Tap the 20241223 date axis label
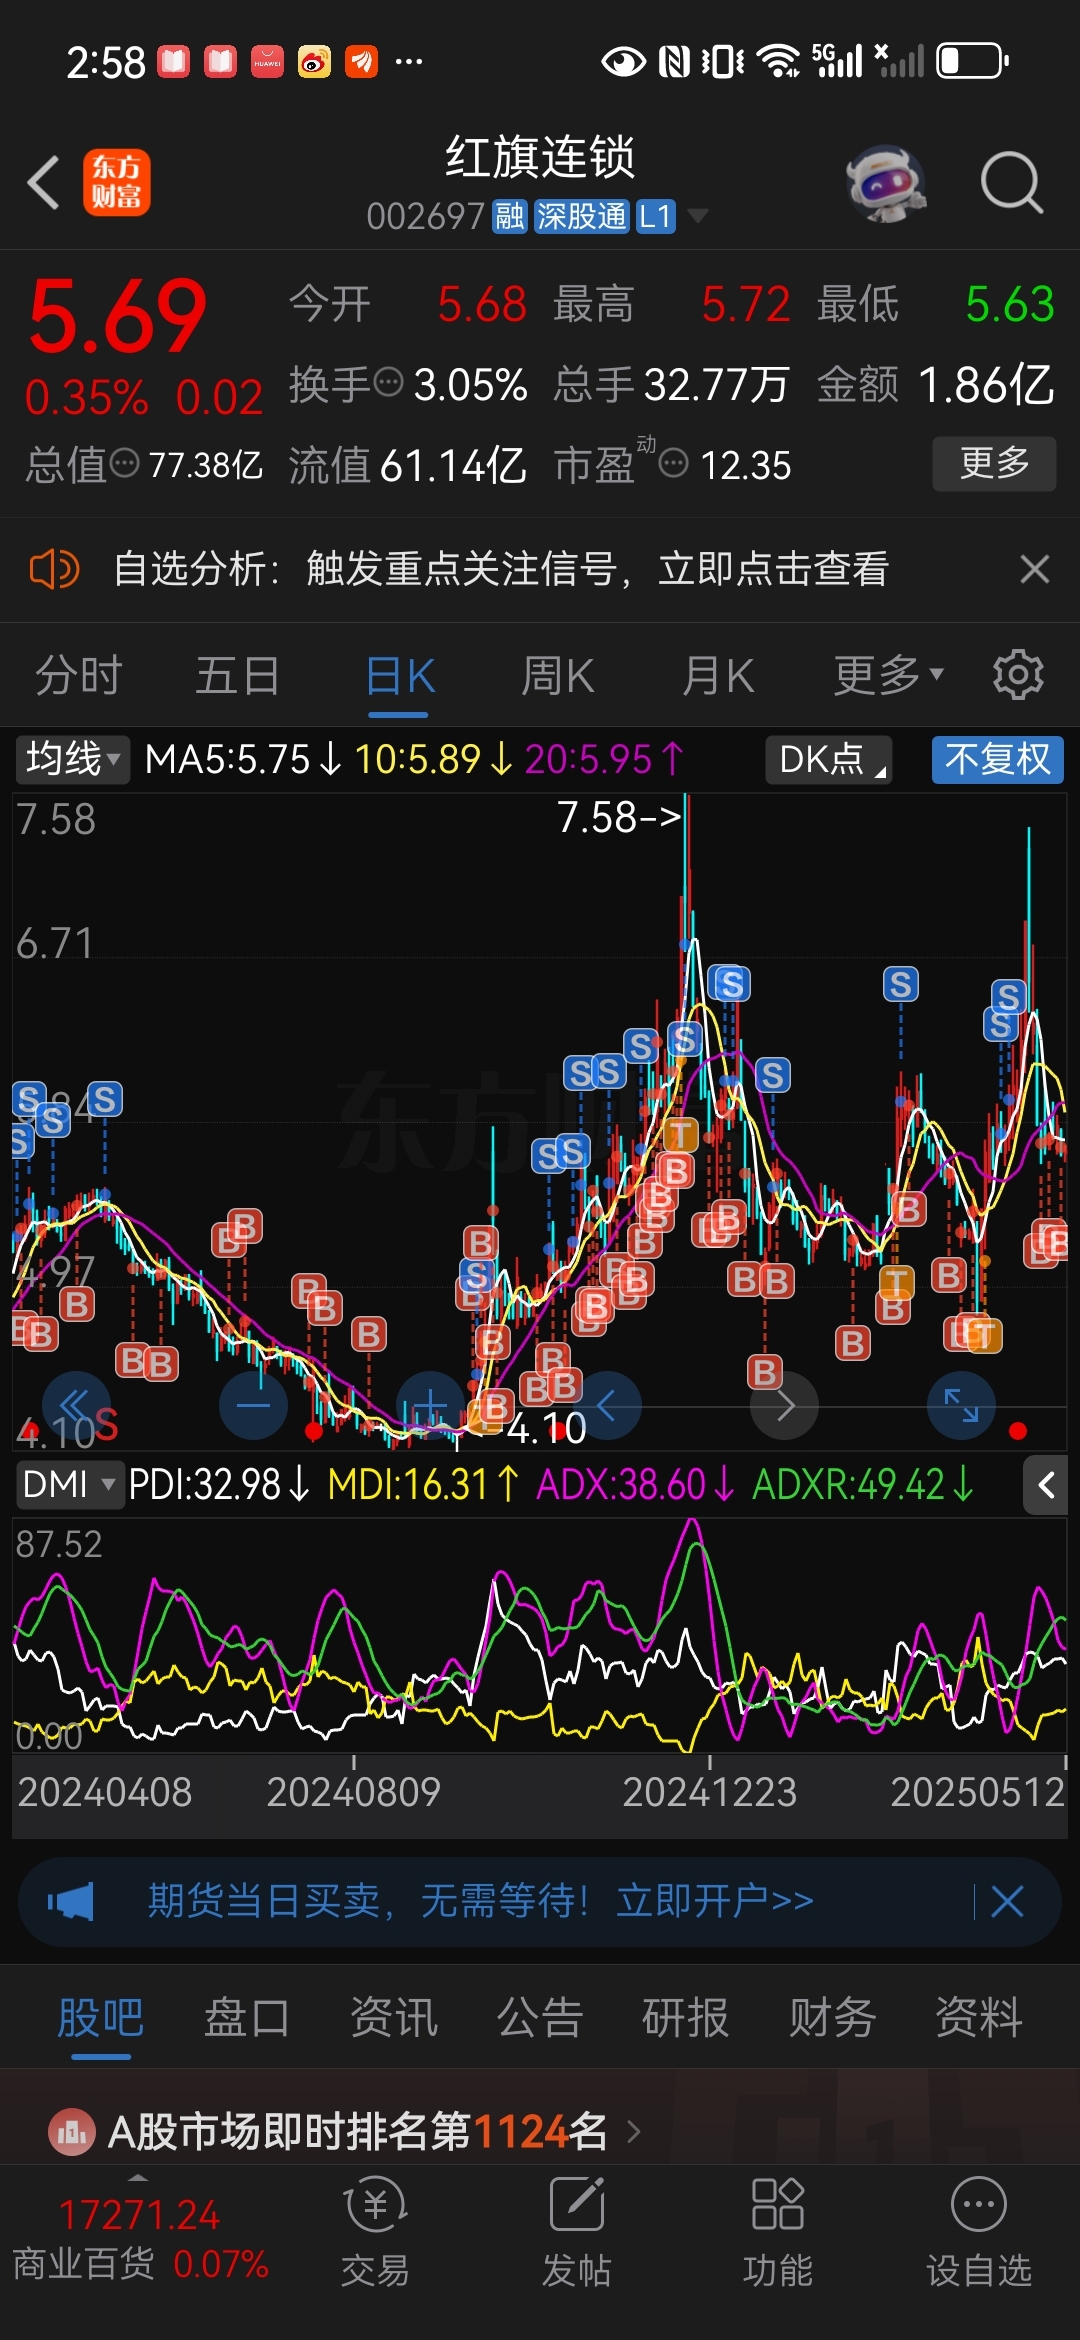The image size is (1080, 2340). pos(709,1792)
